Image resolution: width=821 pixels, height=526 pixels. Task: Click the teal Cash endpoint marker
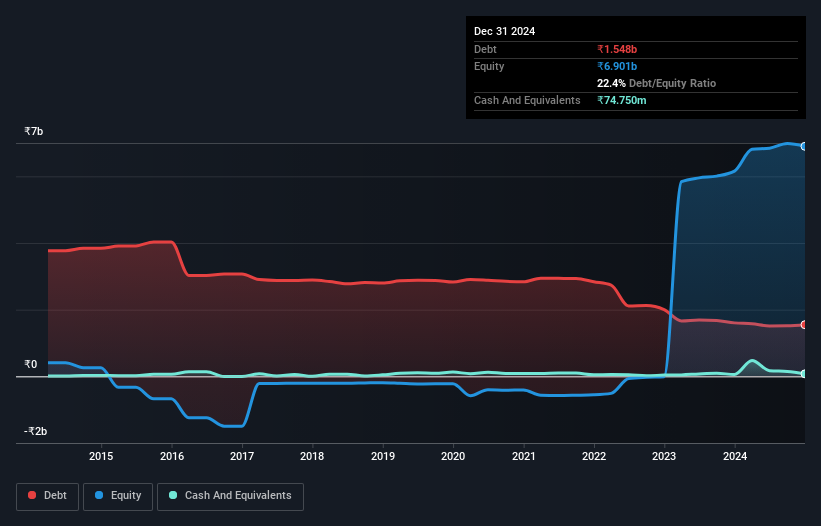(x=804, y=374)
